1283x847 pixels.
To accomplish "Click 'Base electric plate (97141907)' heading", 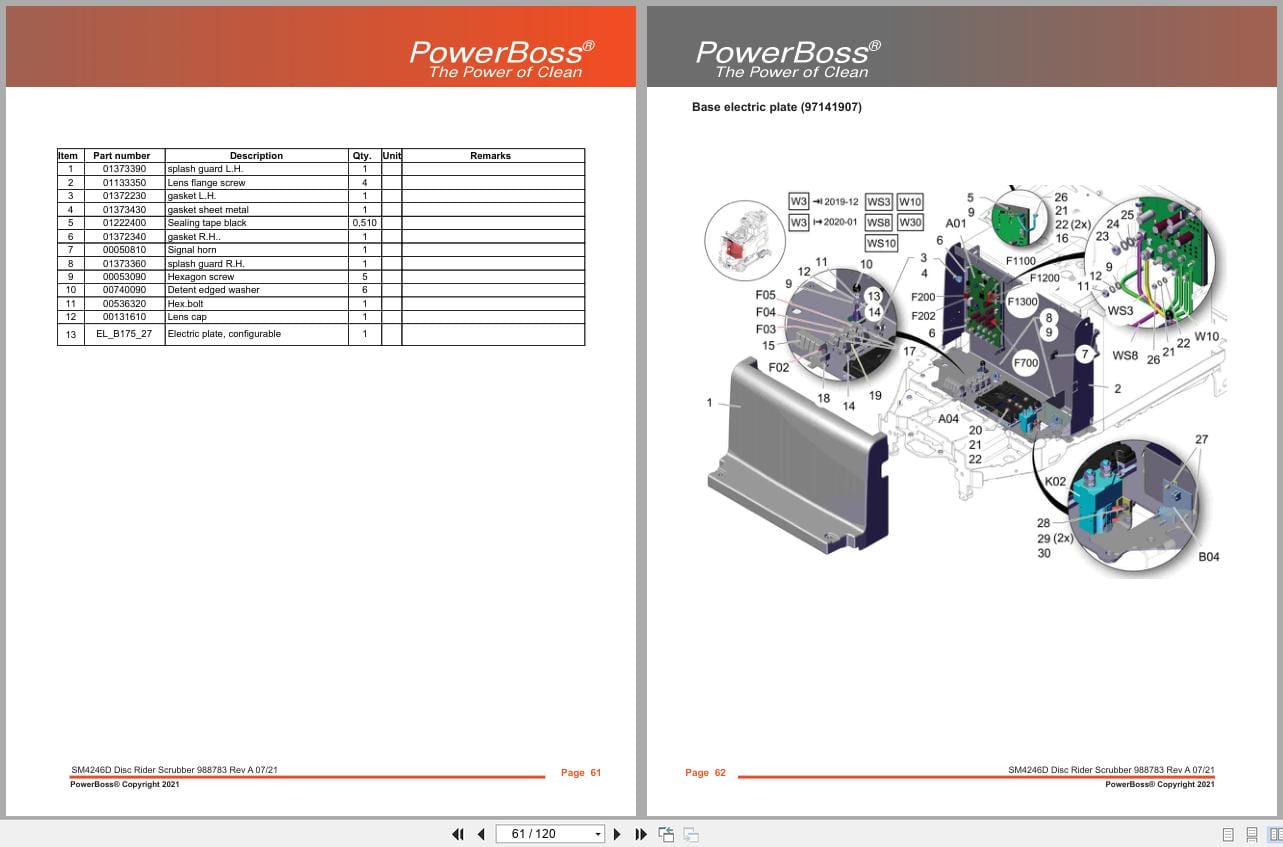I will pyautogui.click(x=776, y=107).
